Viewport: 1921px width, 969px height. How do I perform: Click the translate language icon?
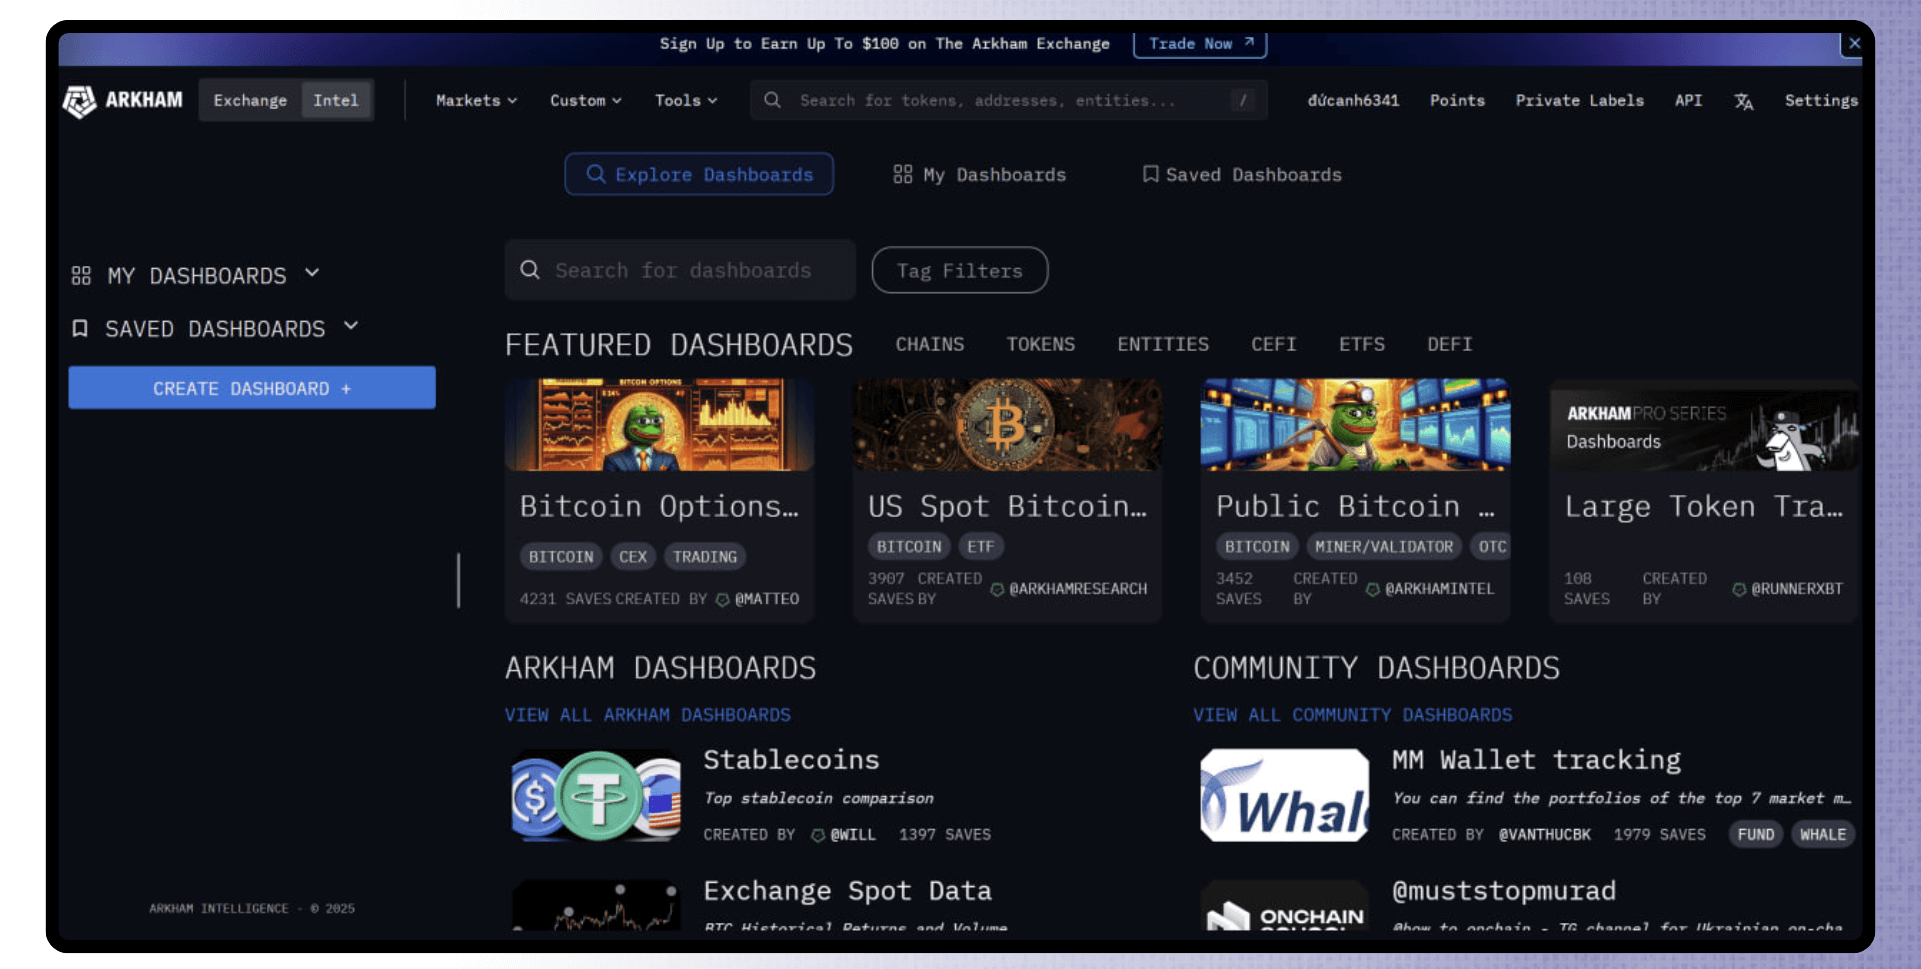pyautogui.click(x=1744, y=101)
